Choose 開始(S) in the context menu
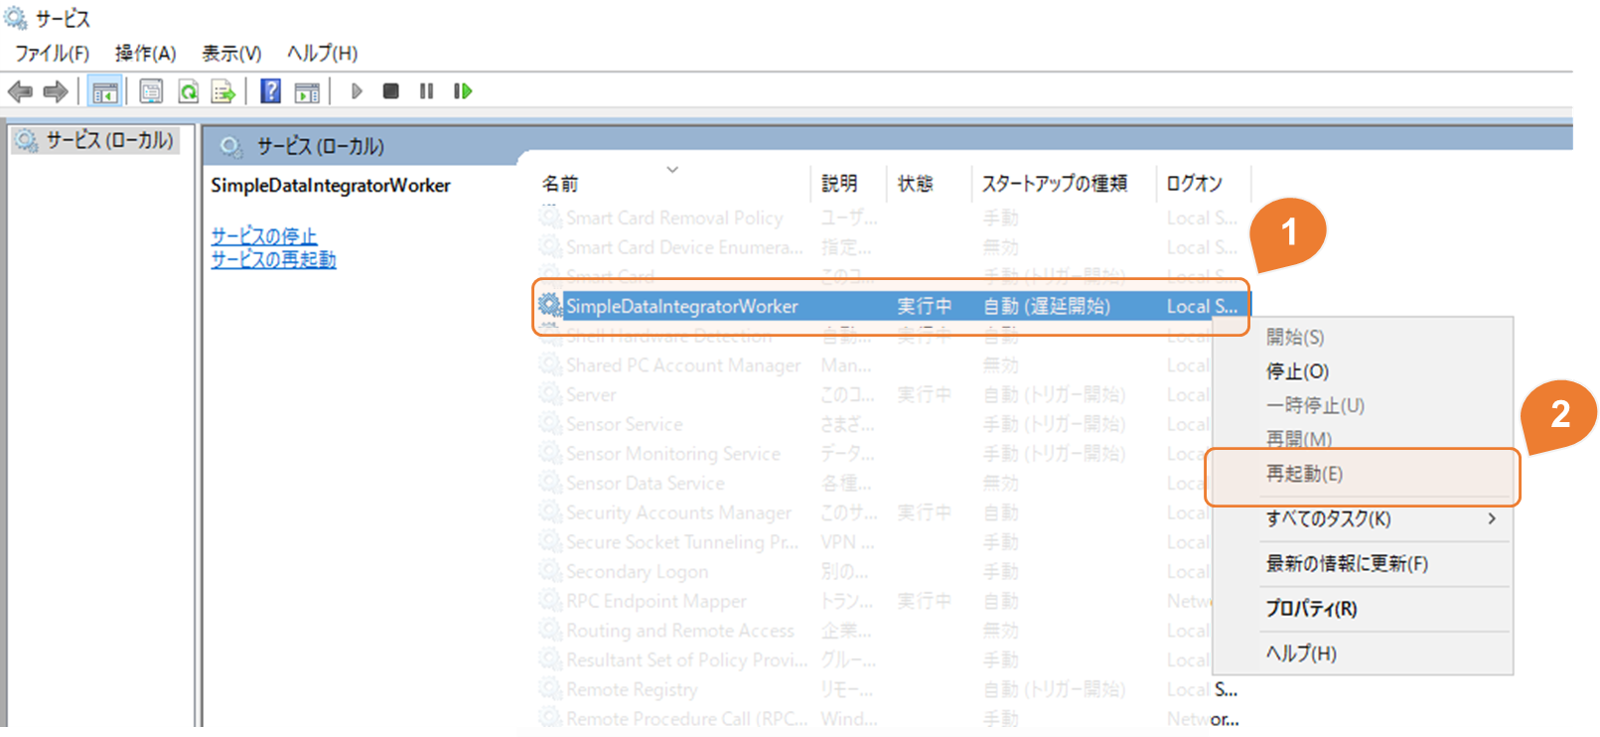The height and width of the screenshot is (737, 1600). (1362, 337)
